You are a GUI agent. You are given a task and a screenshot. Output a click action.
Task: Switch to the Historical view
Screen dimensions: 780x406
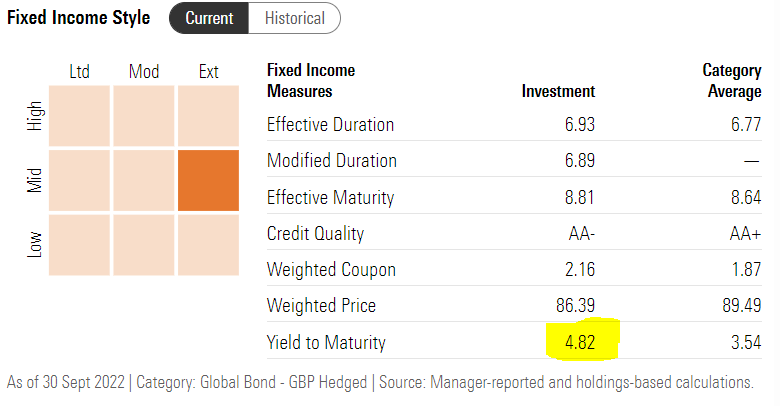click(294, 18)
